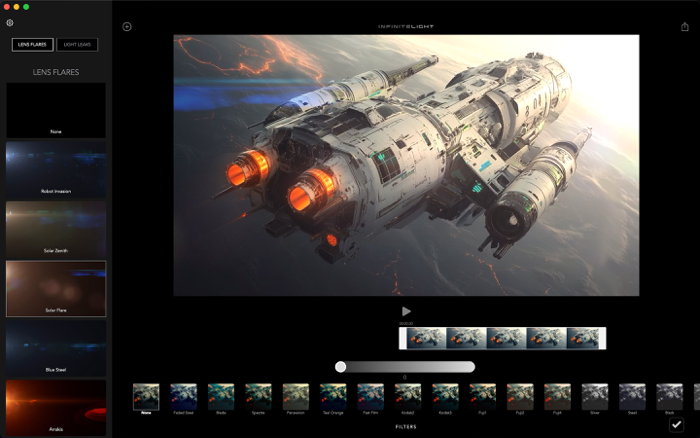Viewport: 700px width, 438px height.
Task: Apply the Fuji2 filter
Action: [520, 396]
